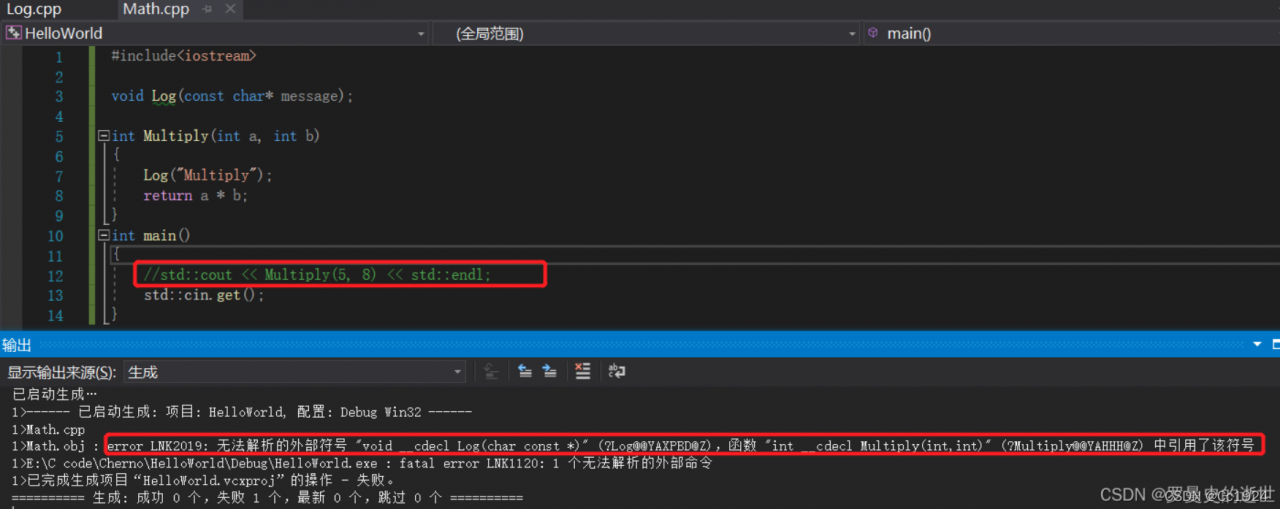1280x509 pixels.
Task: Click the LNK2019 error line in output
Action: [x=633, y=445]
